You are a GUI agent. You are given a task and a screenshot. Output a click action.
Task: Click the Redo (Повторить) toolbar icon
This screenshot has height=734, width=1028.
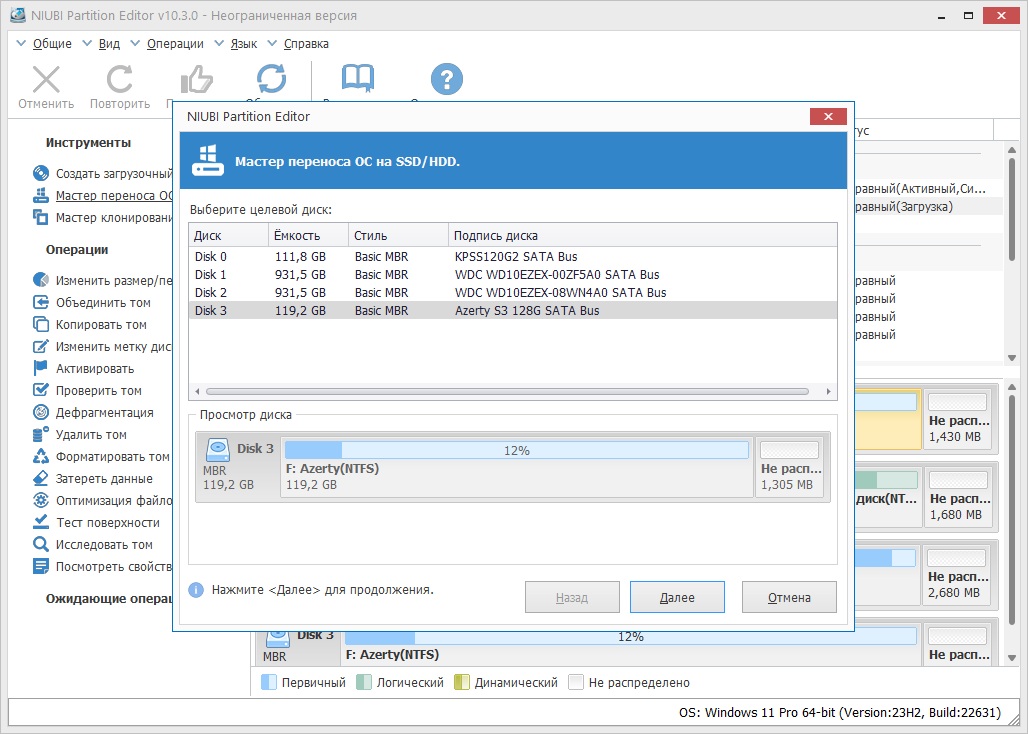coord(120,80)
